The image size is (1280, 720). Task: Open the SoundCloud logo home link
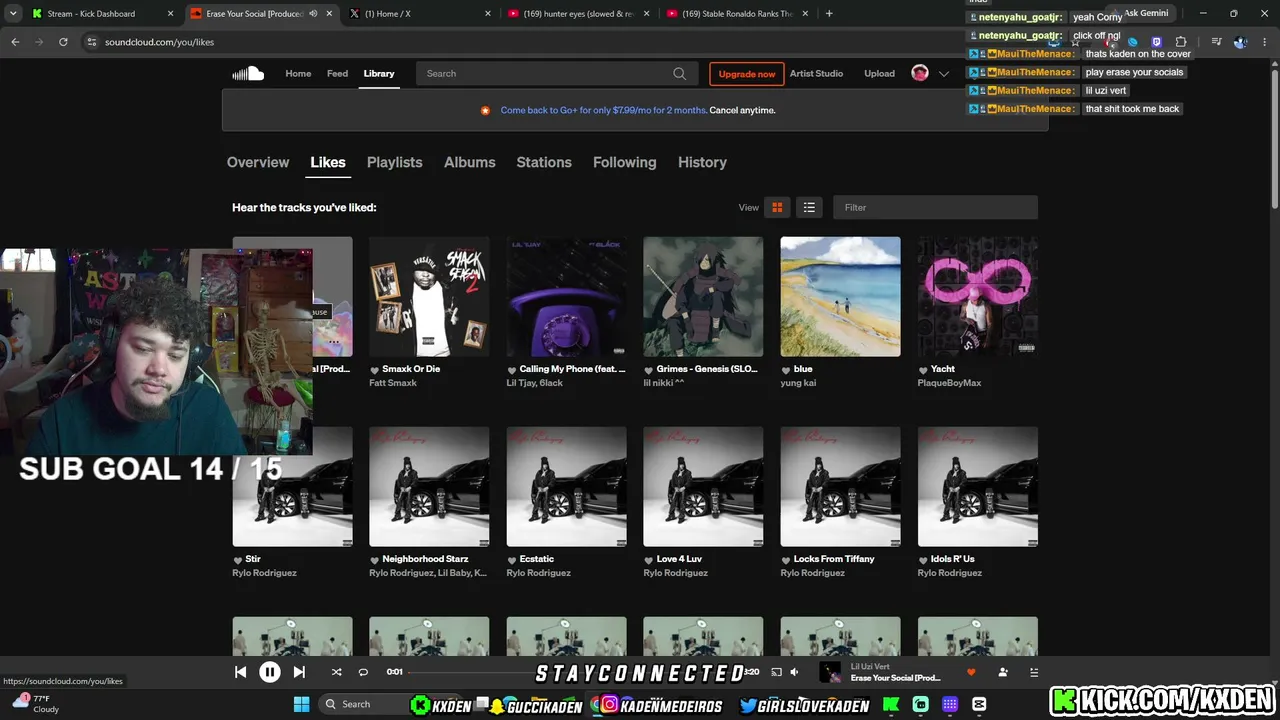tap(248, 73)
